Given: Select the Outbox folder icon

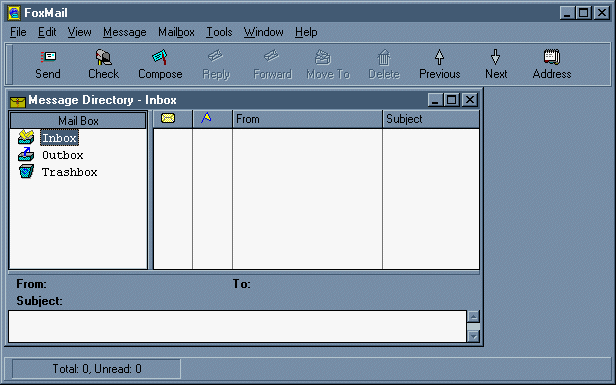Looking at the screenshot, I should (x=26, y=154).
